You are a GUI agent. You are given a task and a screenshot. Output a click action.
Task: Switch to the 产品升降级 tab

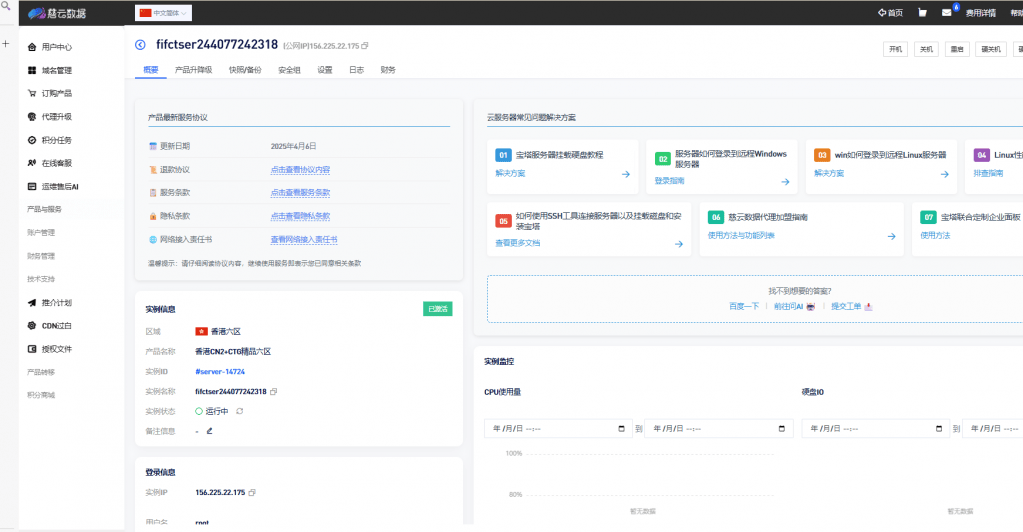(194, 70)
